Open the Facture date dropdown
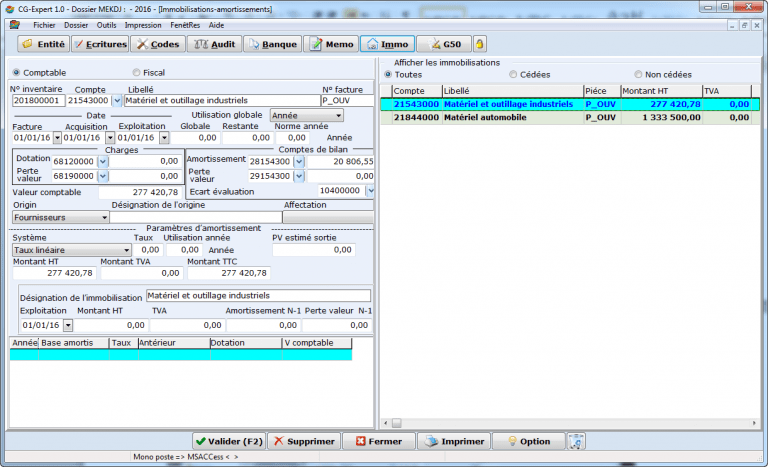The height and width of the screenshot is (467, 768). pyautogui.click(x=57, y=138)
